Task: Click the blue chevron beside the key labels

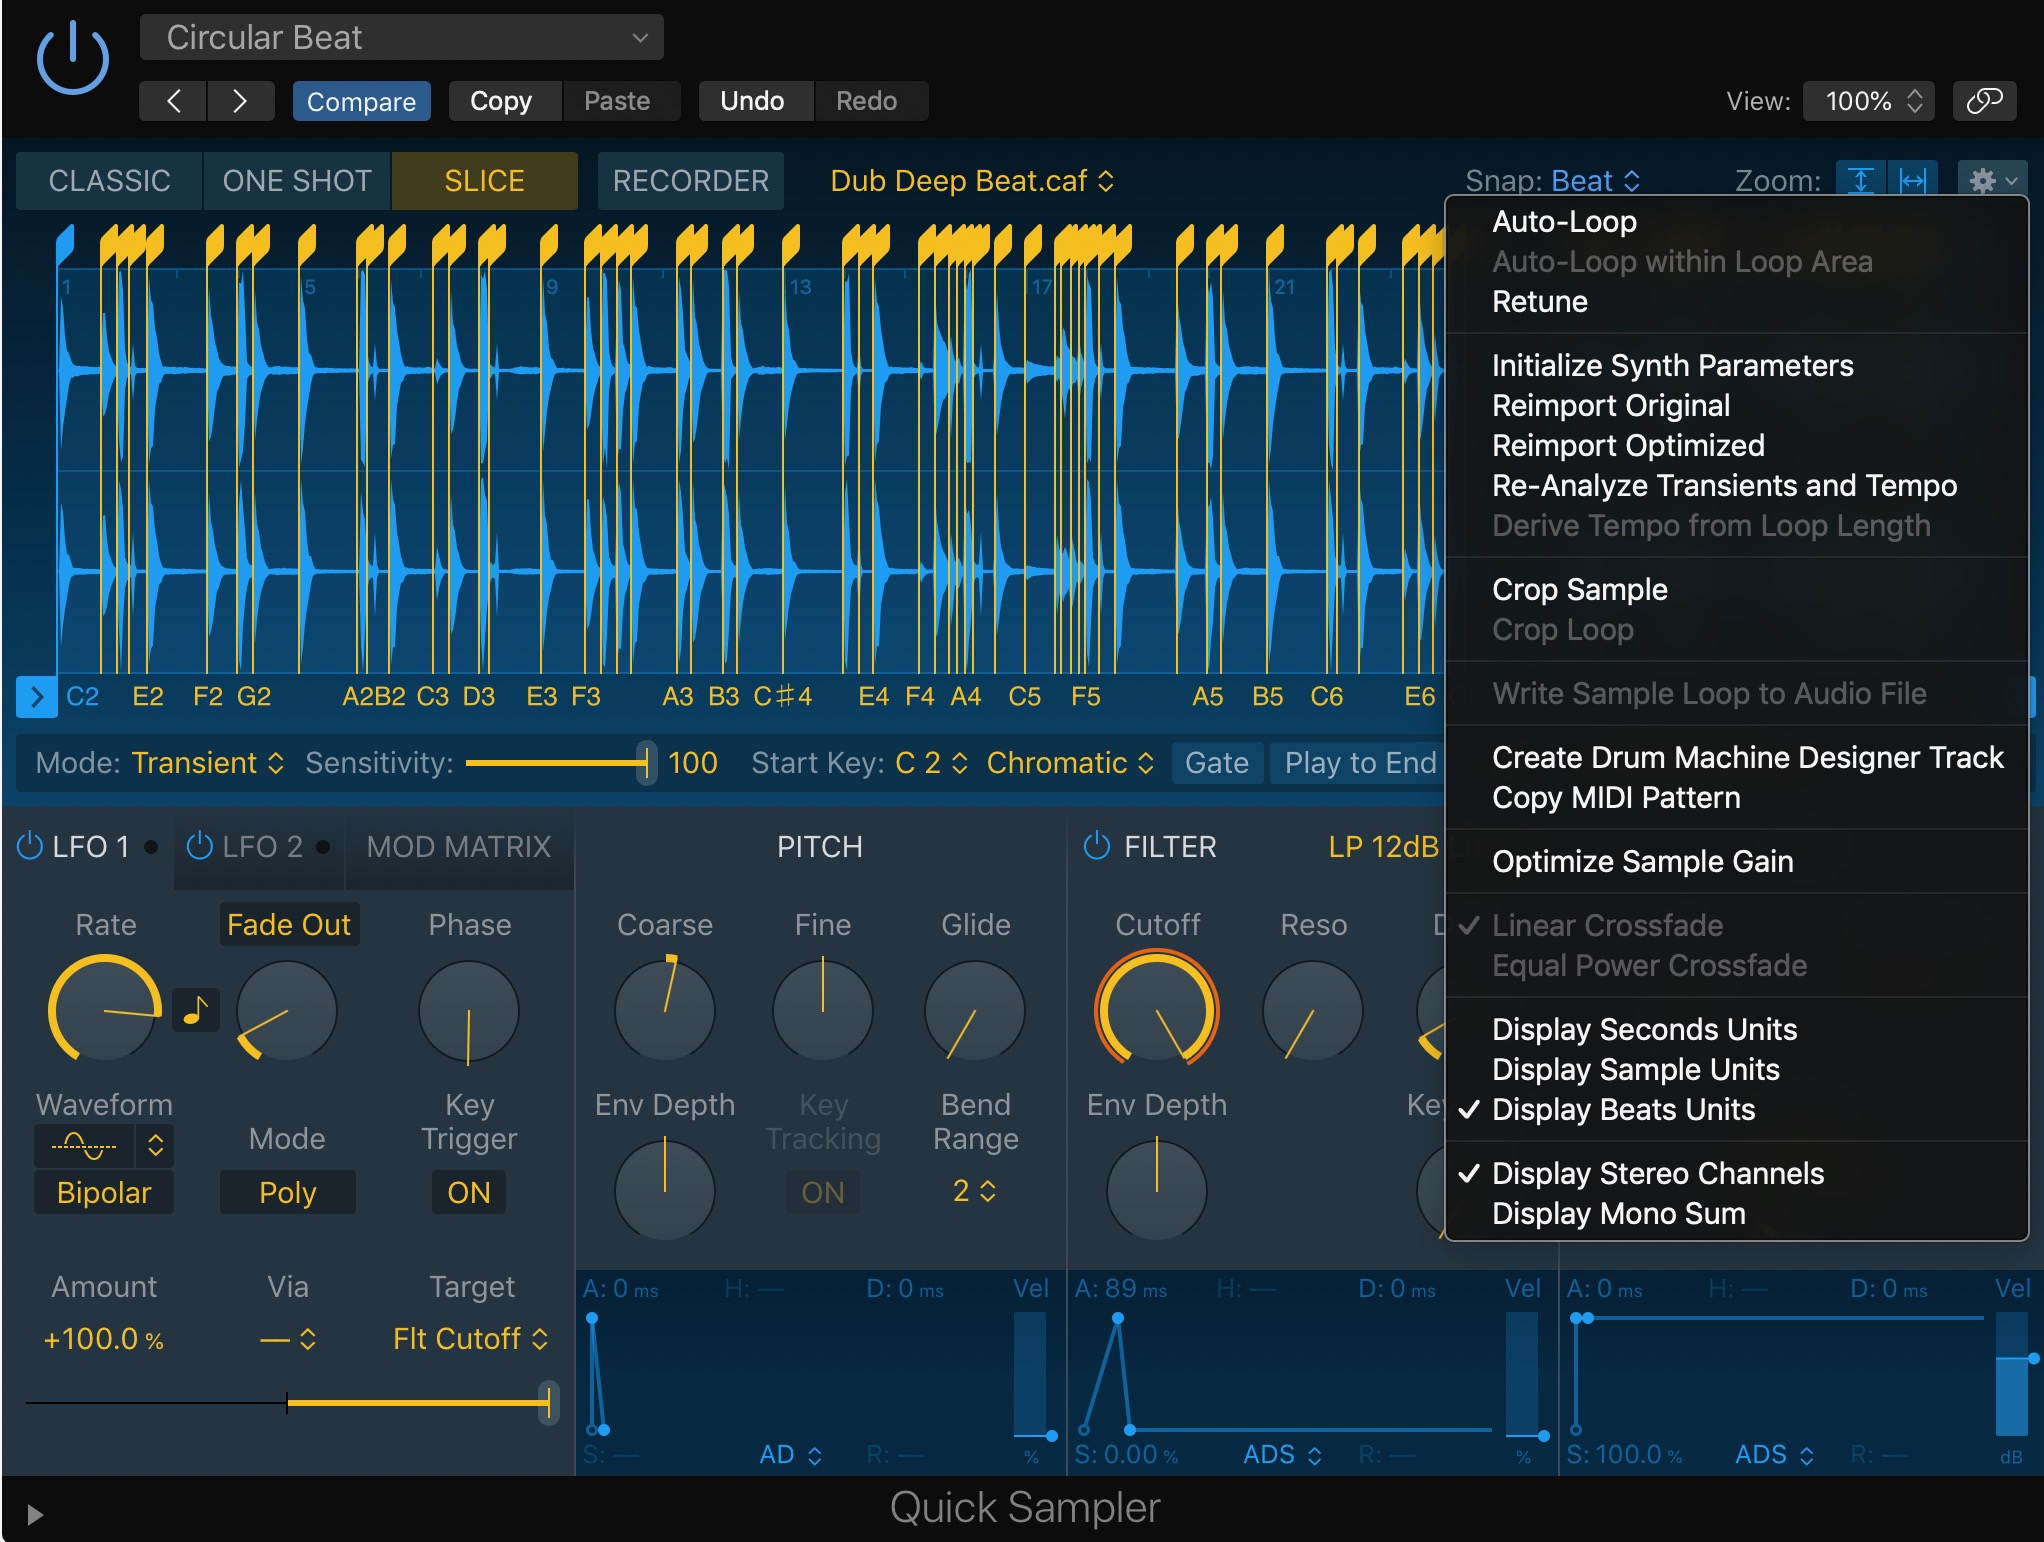Action: click(37, 697)
